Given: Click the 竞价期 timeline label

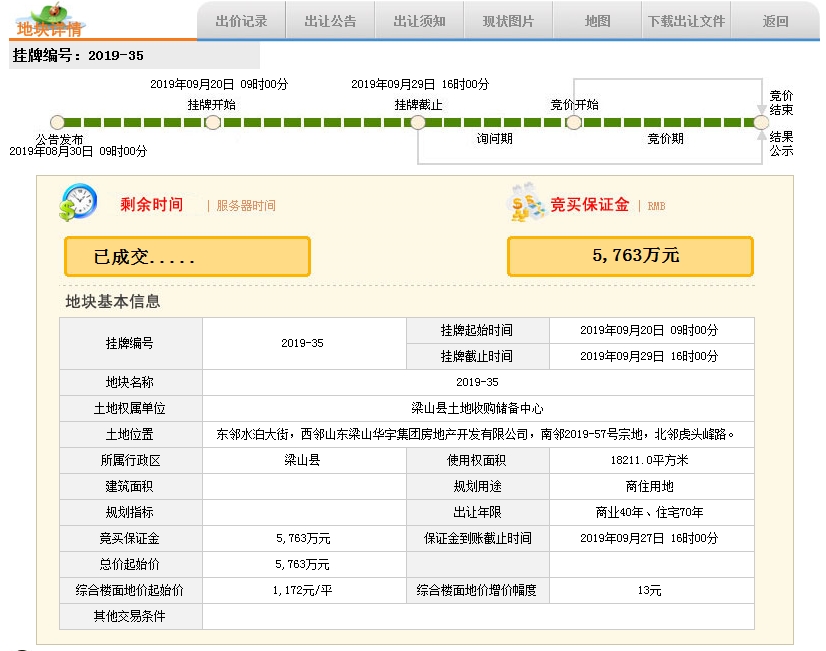Looking at the screenshot, I should coord(665,139).
